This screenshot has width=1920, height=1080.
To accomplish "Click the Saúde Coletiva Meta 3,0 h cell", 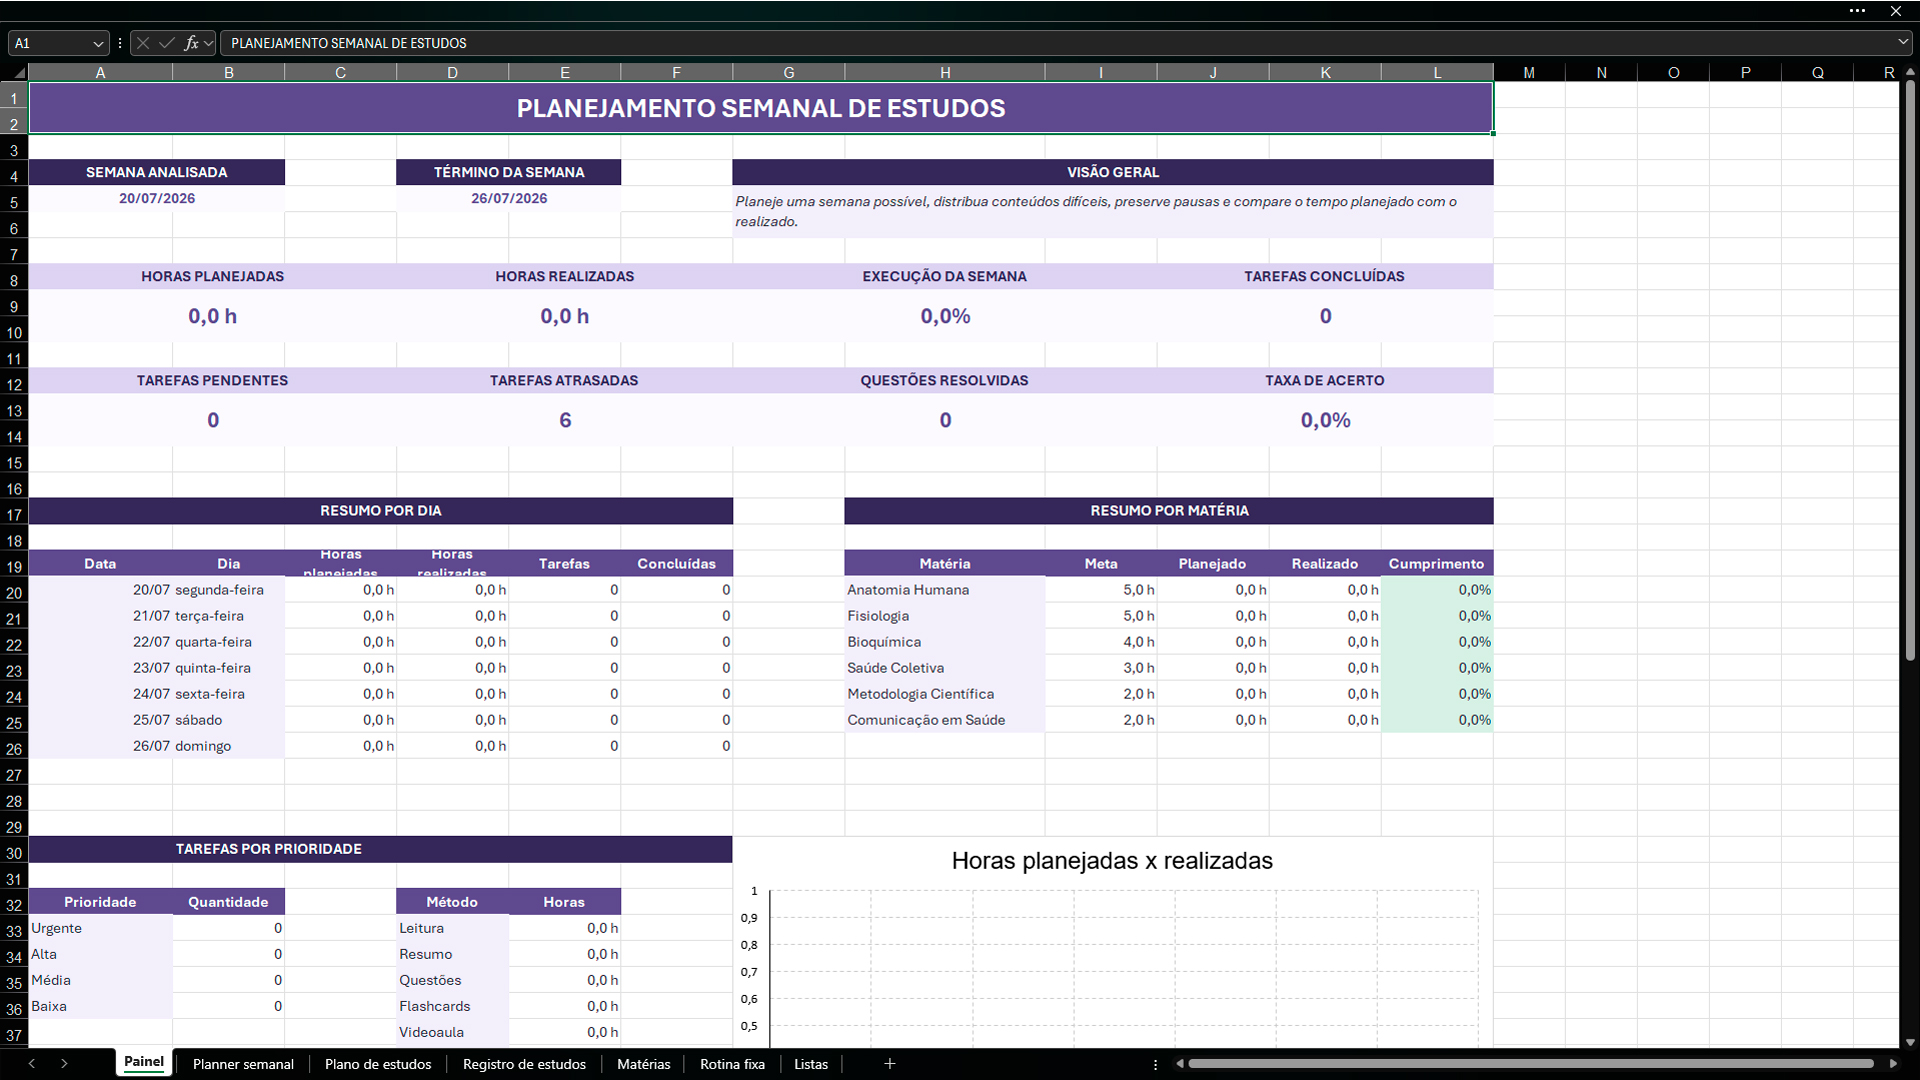I will (x=1101, y=668).
